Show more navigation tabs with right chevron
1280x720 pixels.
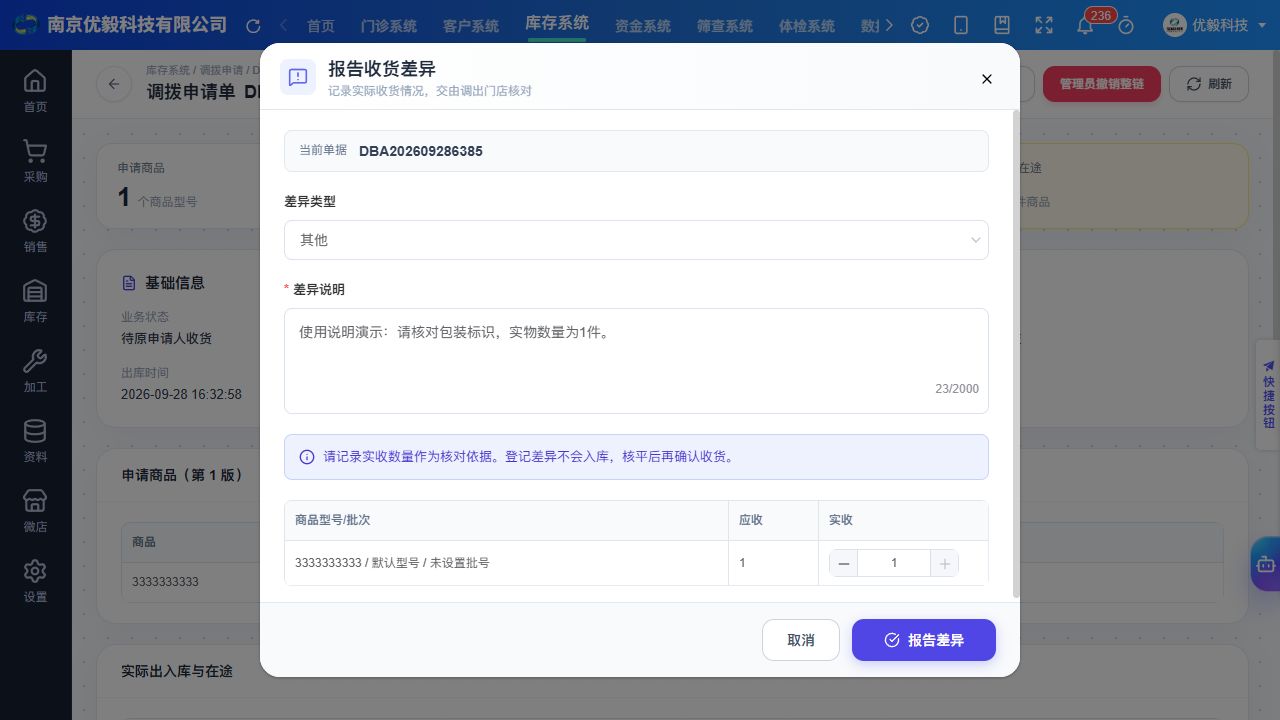(889, 25)
